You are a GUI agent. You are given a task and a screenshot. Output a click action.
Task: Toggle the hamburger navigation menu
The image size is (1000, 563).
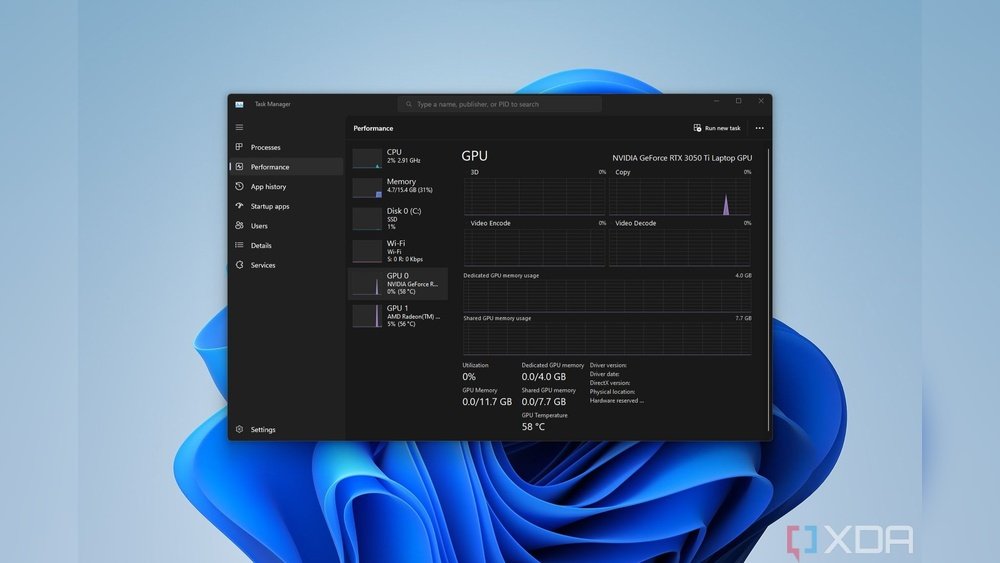pos(239,127)
